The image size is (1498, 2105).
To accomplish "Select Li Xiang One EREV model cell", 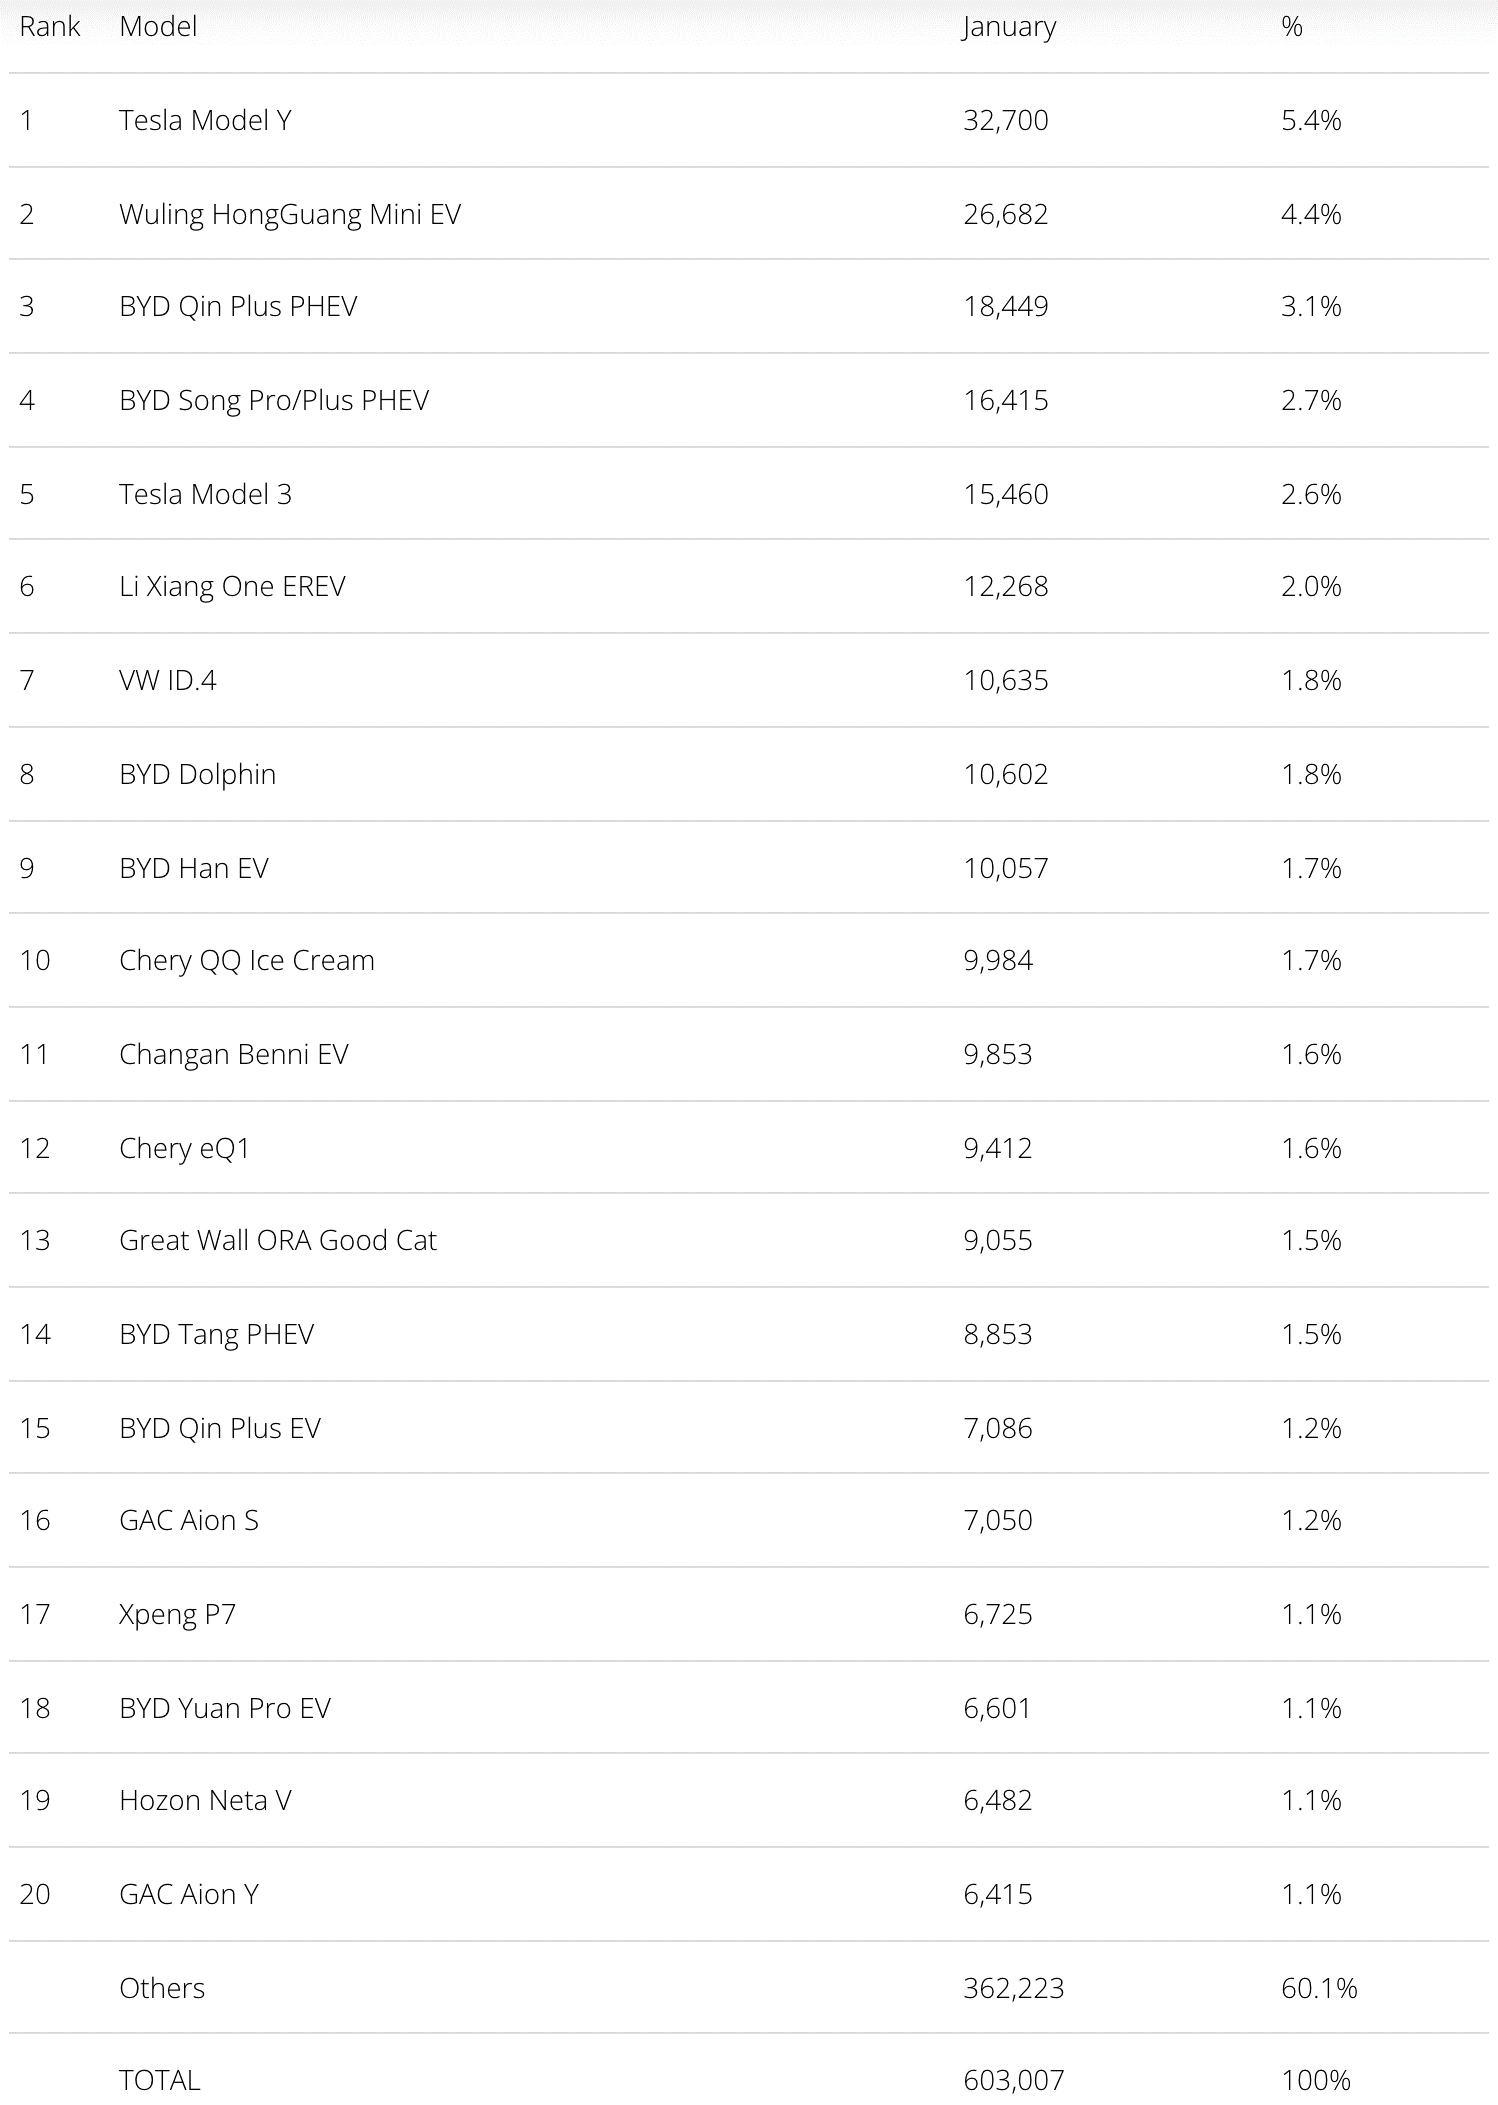I will coord(232,586).
